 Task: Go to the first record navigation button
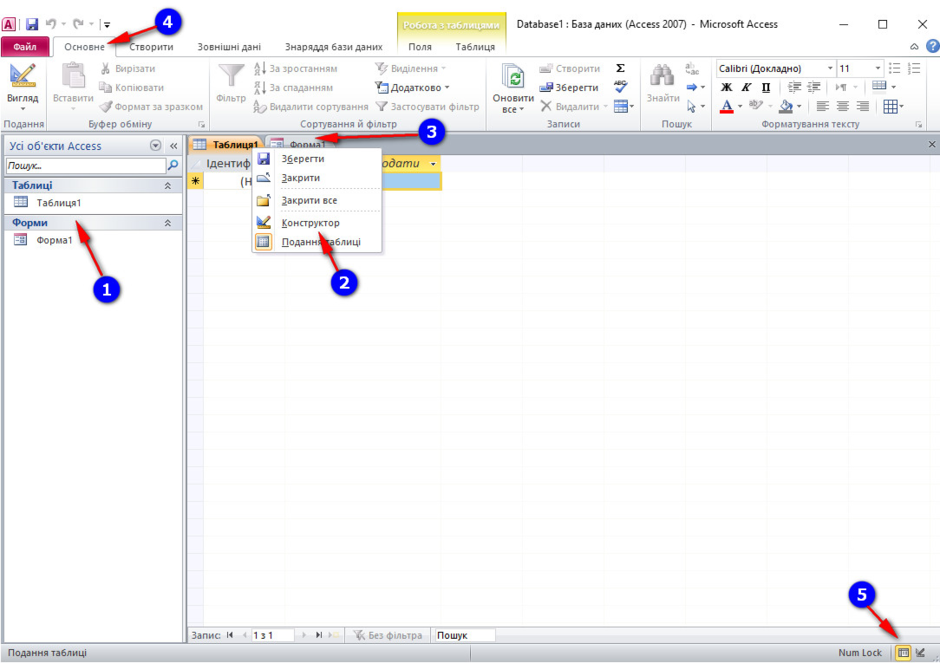(230, 635)
